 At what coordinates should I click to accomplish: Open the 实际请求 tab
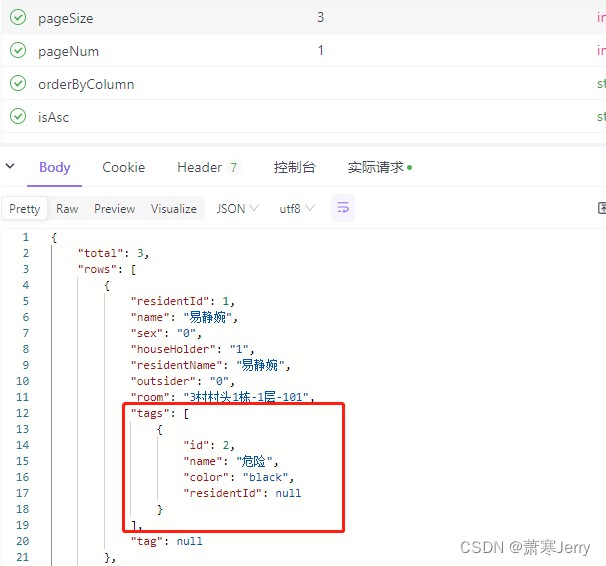click(380, 167)
